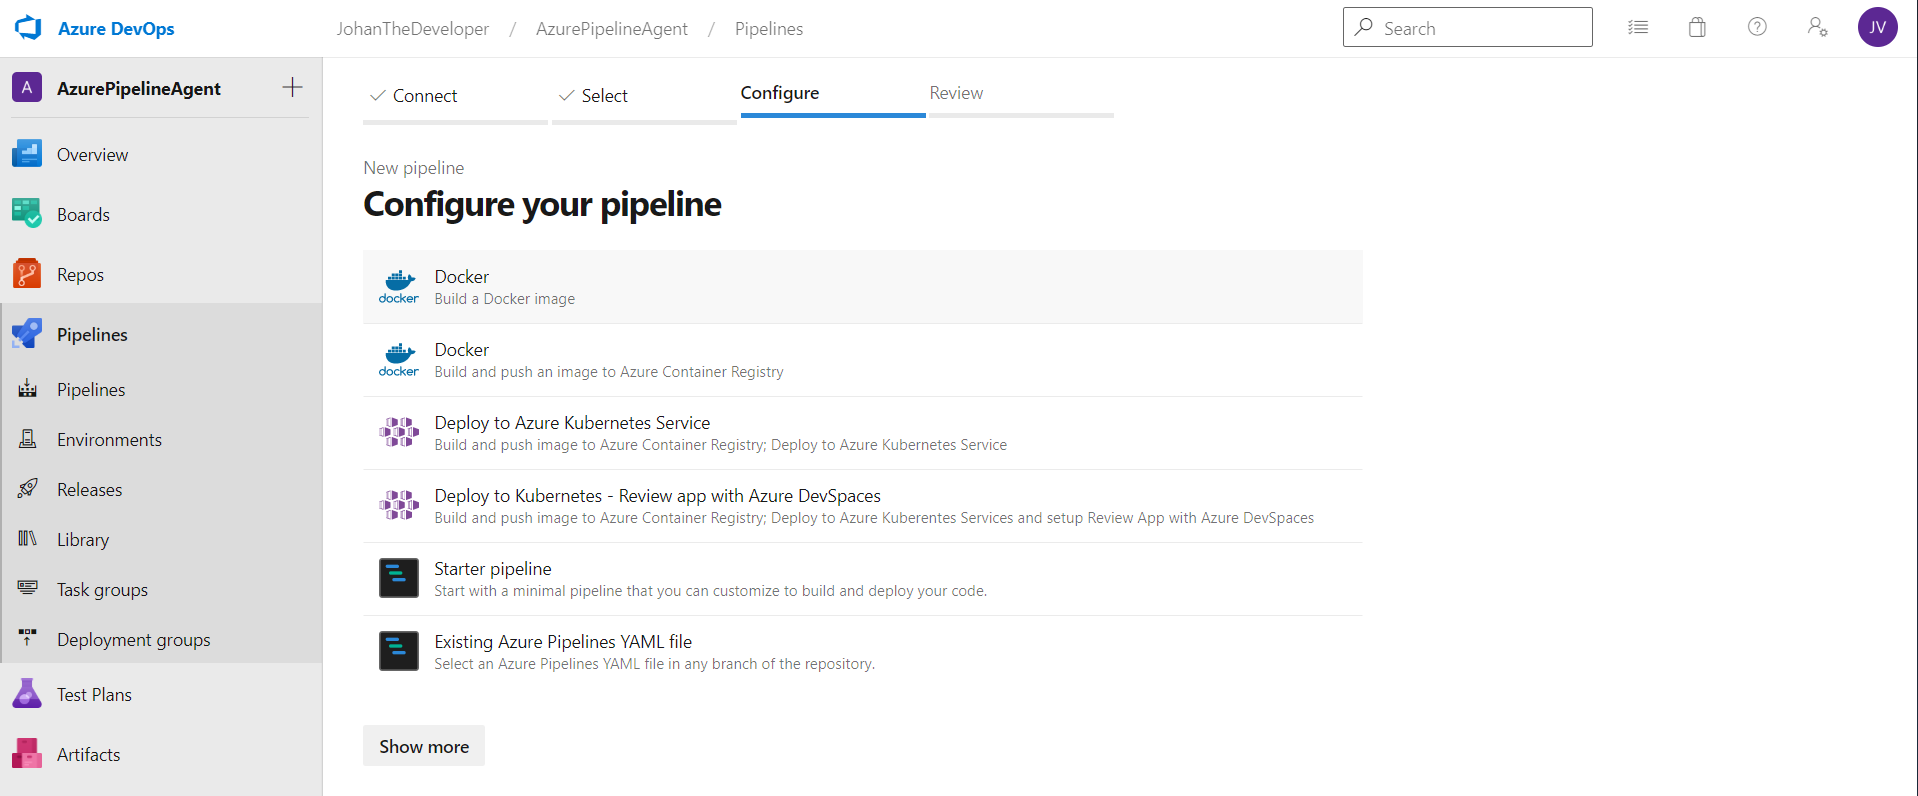This screenshot has width=1918, height=796.
Task: Click 'Start with a minimal pipeline' description text
Action: tap(710, 591)
